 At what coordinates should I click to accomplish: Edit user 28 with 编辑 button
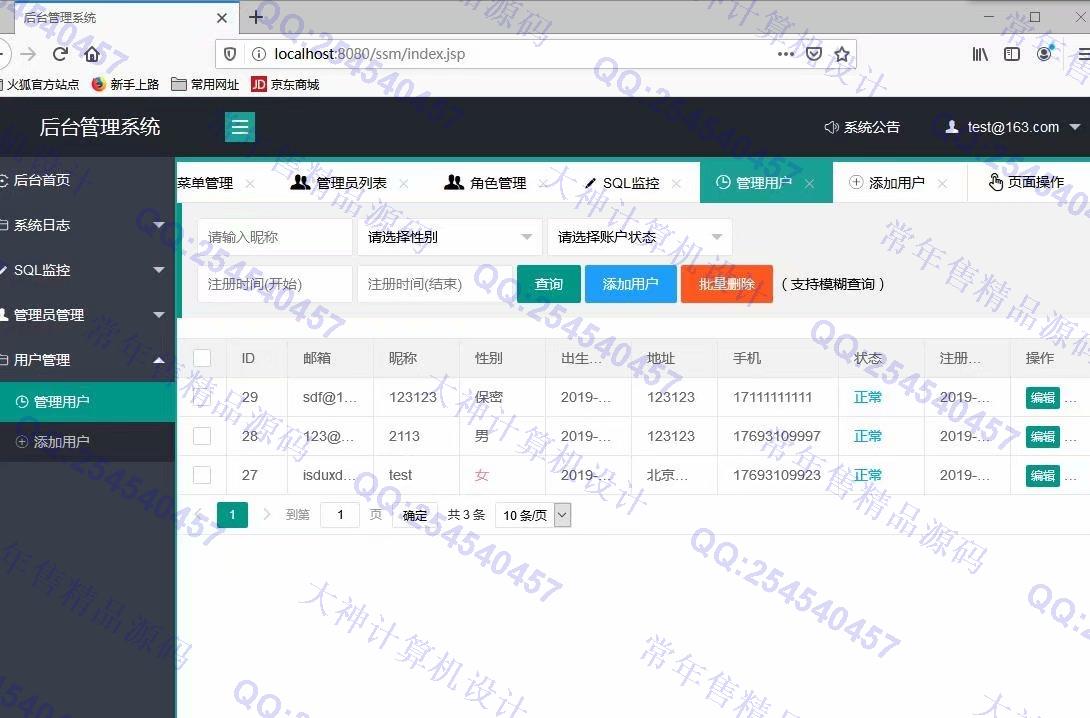[x=1043, y=436]
